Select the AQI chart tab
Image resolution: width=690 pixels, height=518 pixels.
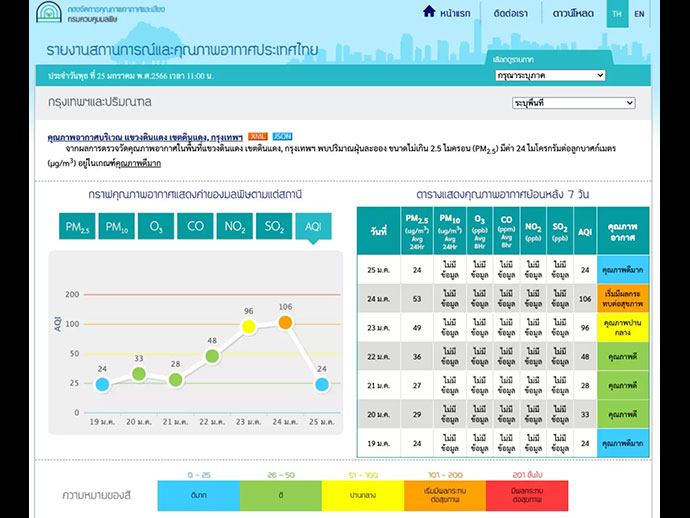312,227
